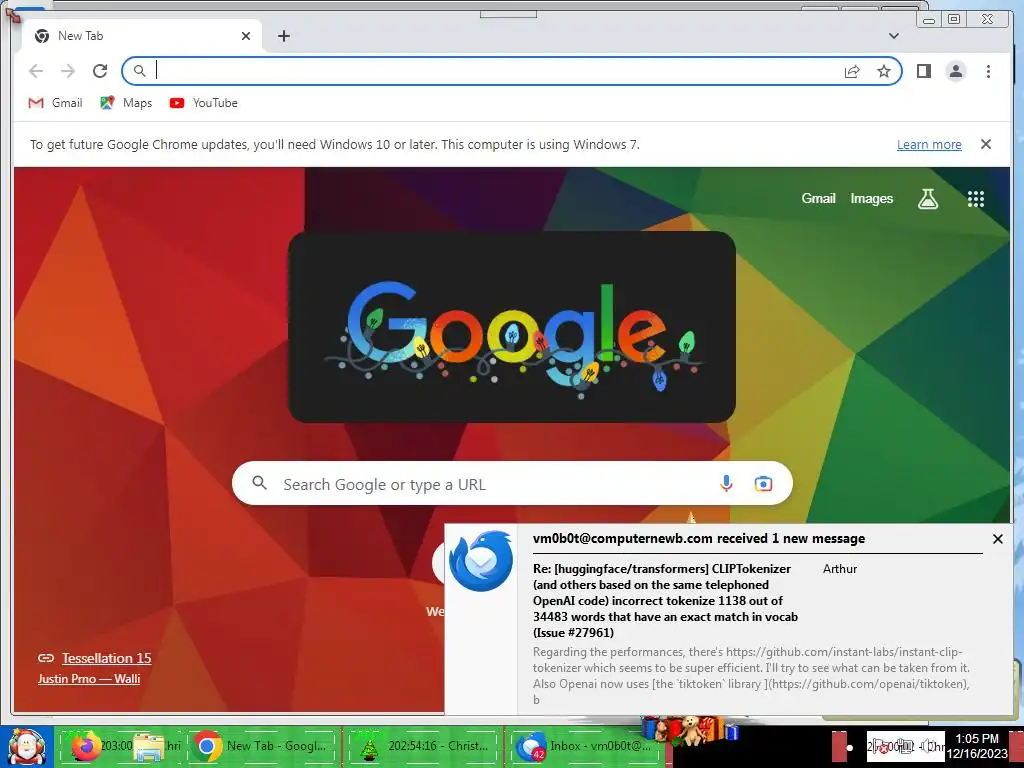Close the Thunderbird new message notification
Image resolution: width=1024 pixels, height=768 pixels.
pos(998,539)
